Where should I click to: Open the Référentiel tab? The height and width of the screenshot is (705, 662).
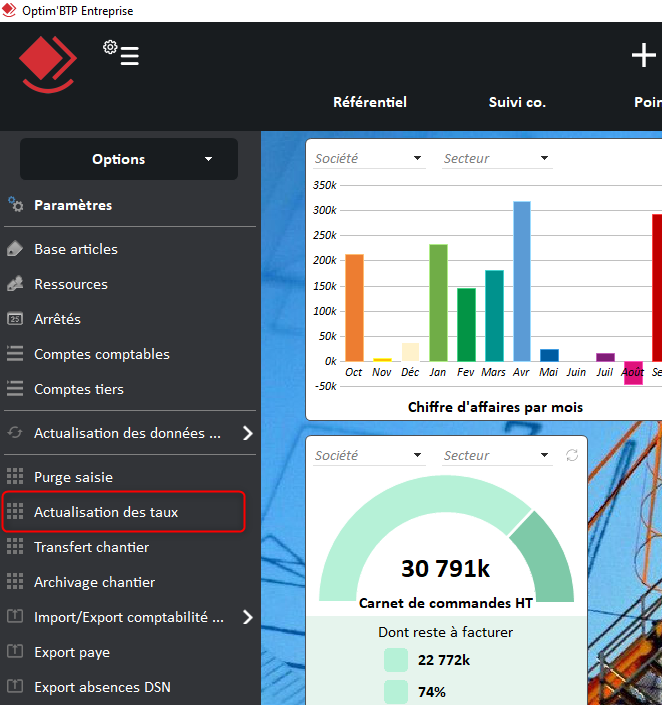click(370, 102)
